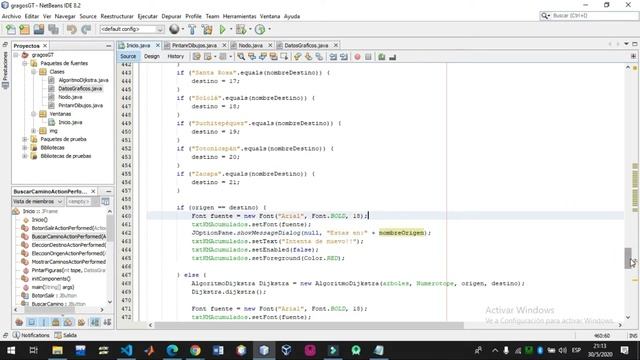Open the Debug Project dropdown arrow
This screenshot has width=640, height=360.
250,29
